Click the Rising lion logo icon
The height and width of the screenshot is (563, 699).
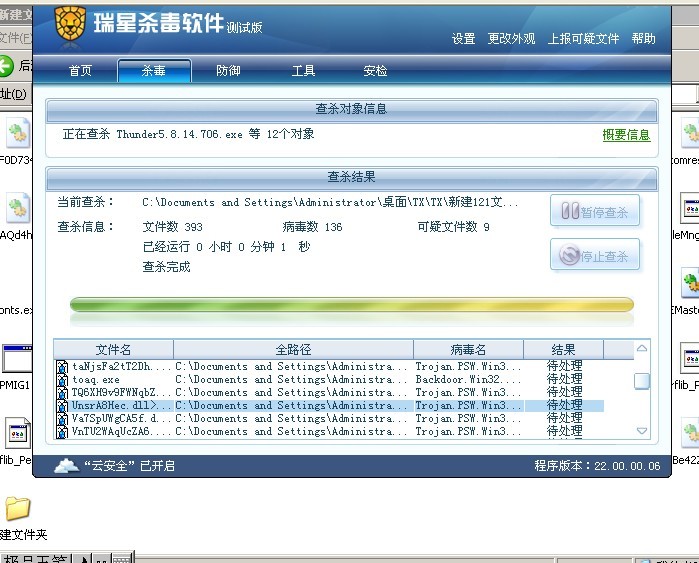(70, 24)
